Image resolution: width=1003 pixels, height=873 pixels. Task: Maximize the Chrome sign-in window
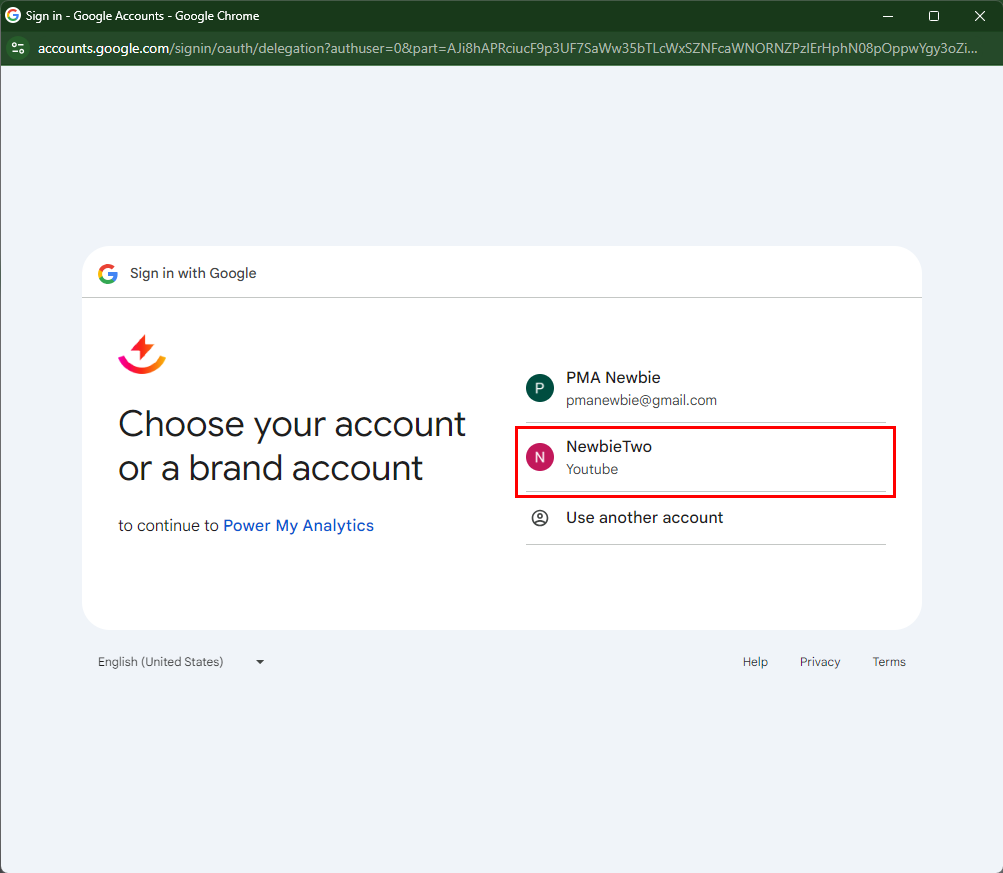pyautogui.click(x=934, y=16)
